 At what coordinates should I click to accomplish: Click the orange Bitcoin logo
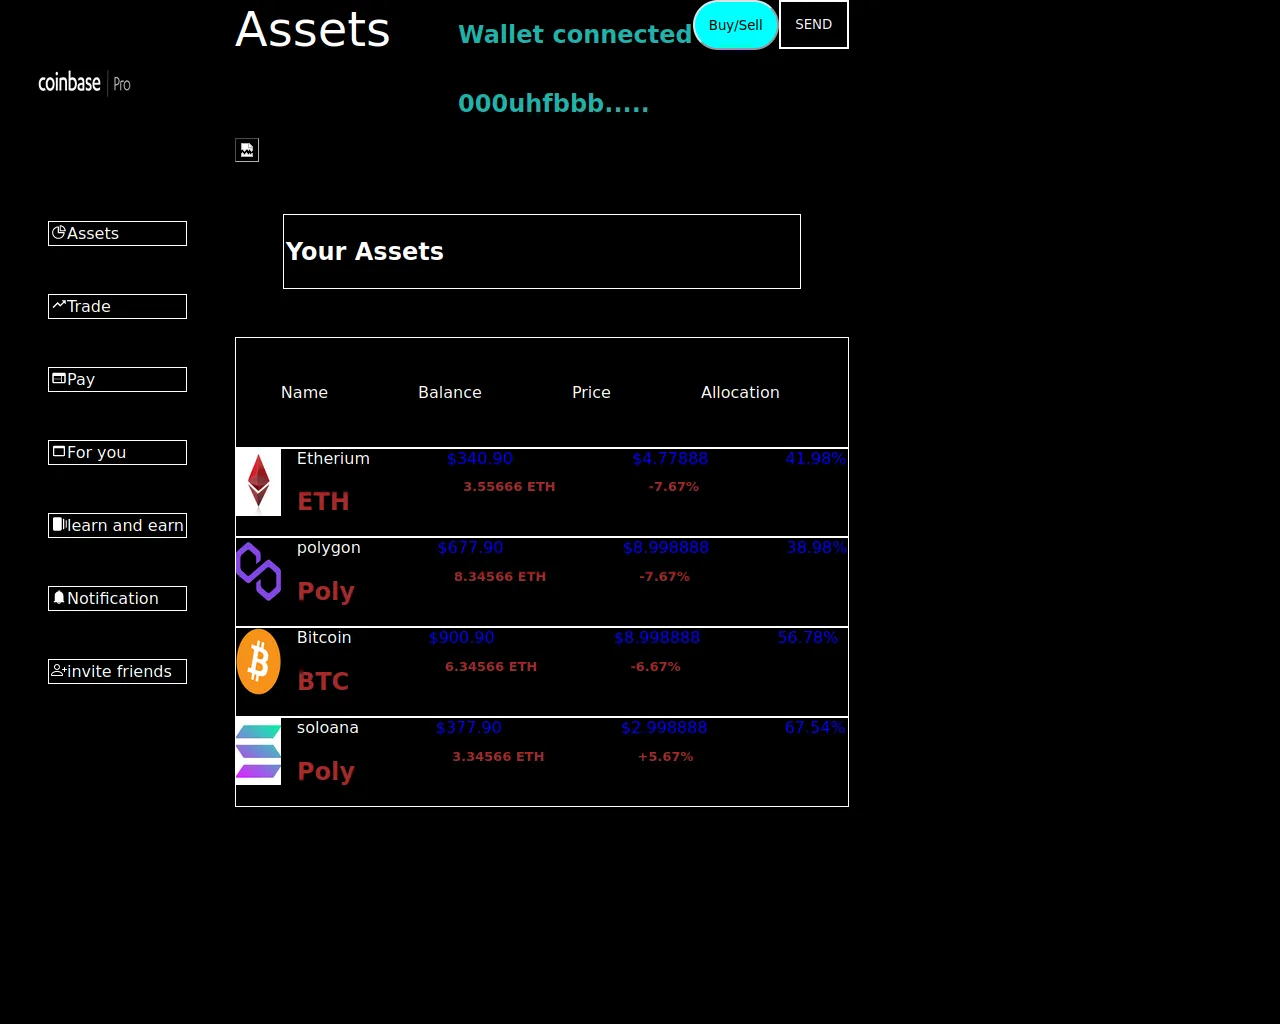(x=258, y=661)
